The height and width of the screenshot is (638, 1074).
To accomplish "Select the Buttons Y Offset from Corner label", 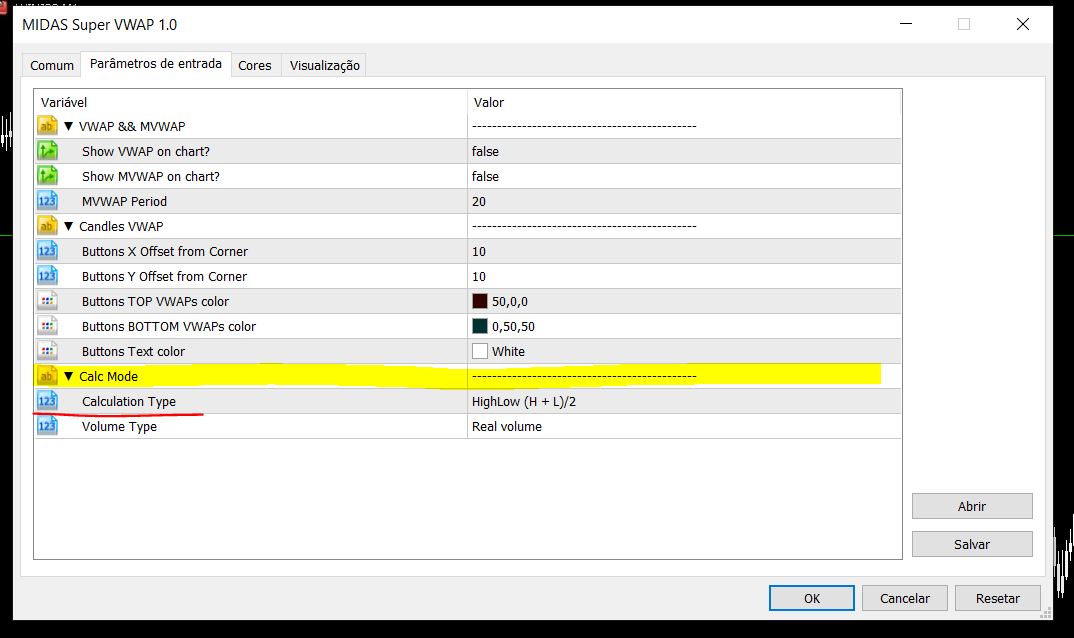I will point(164,276).
